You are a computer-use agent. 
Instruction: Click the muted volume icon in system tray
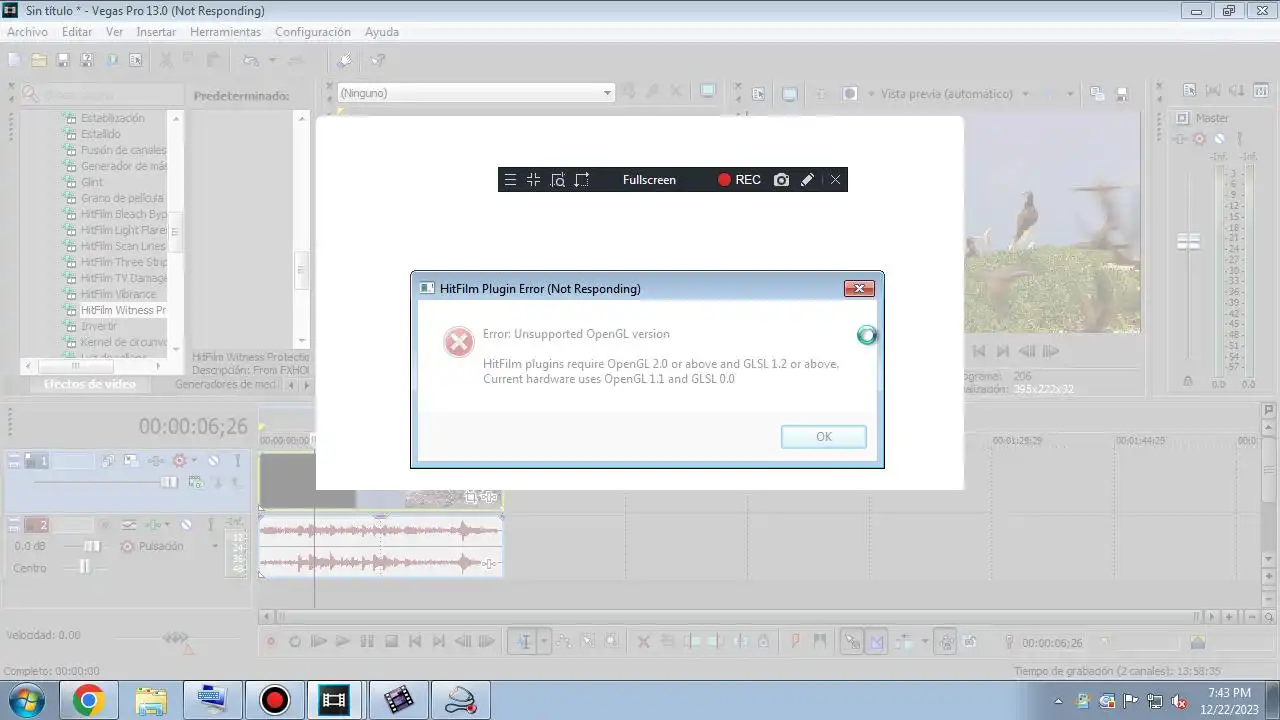point(1179,701)
